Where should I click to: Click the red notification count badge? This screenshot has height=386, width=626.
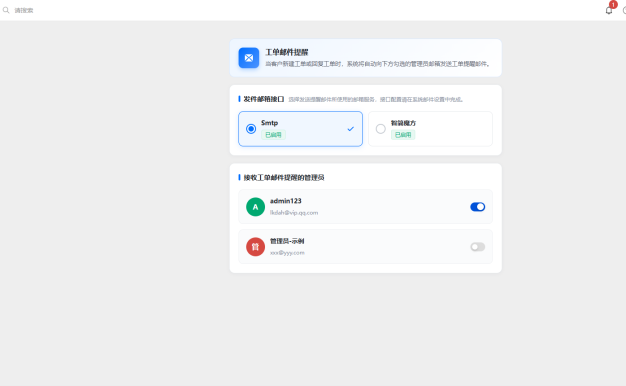(613, 4)
